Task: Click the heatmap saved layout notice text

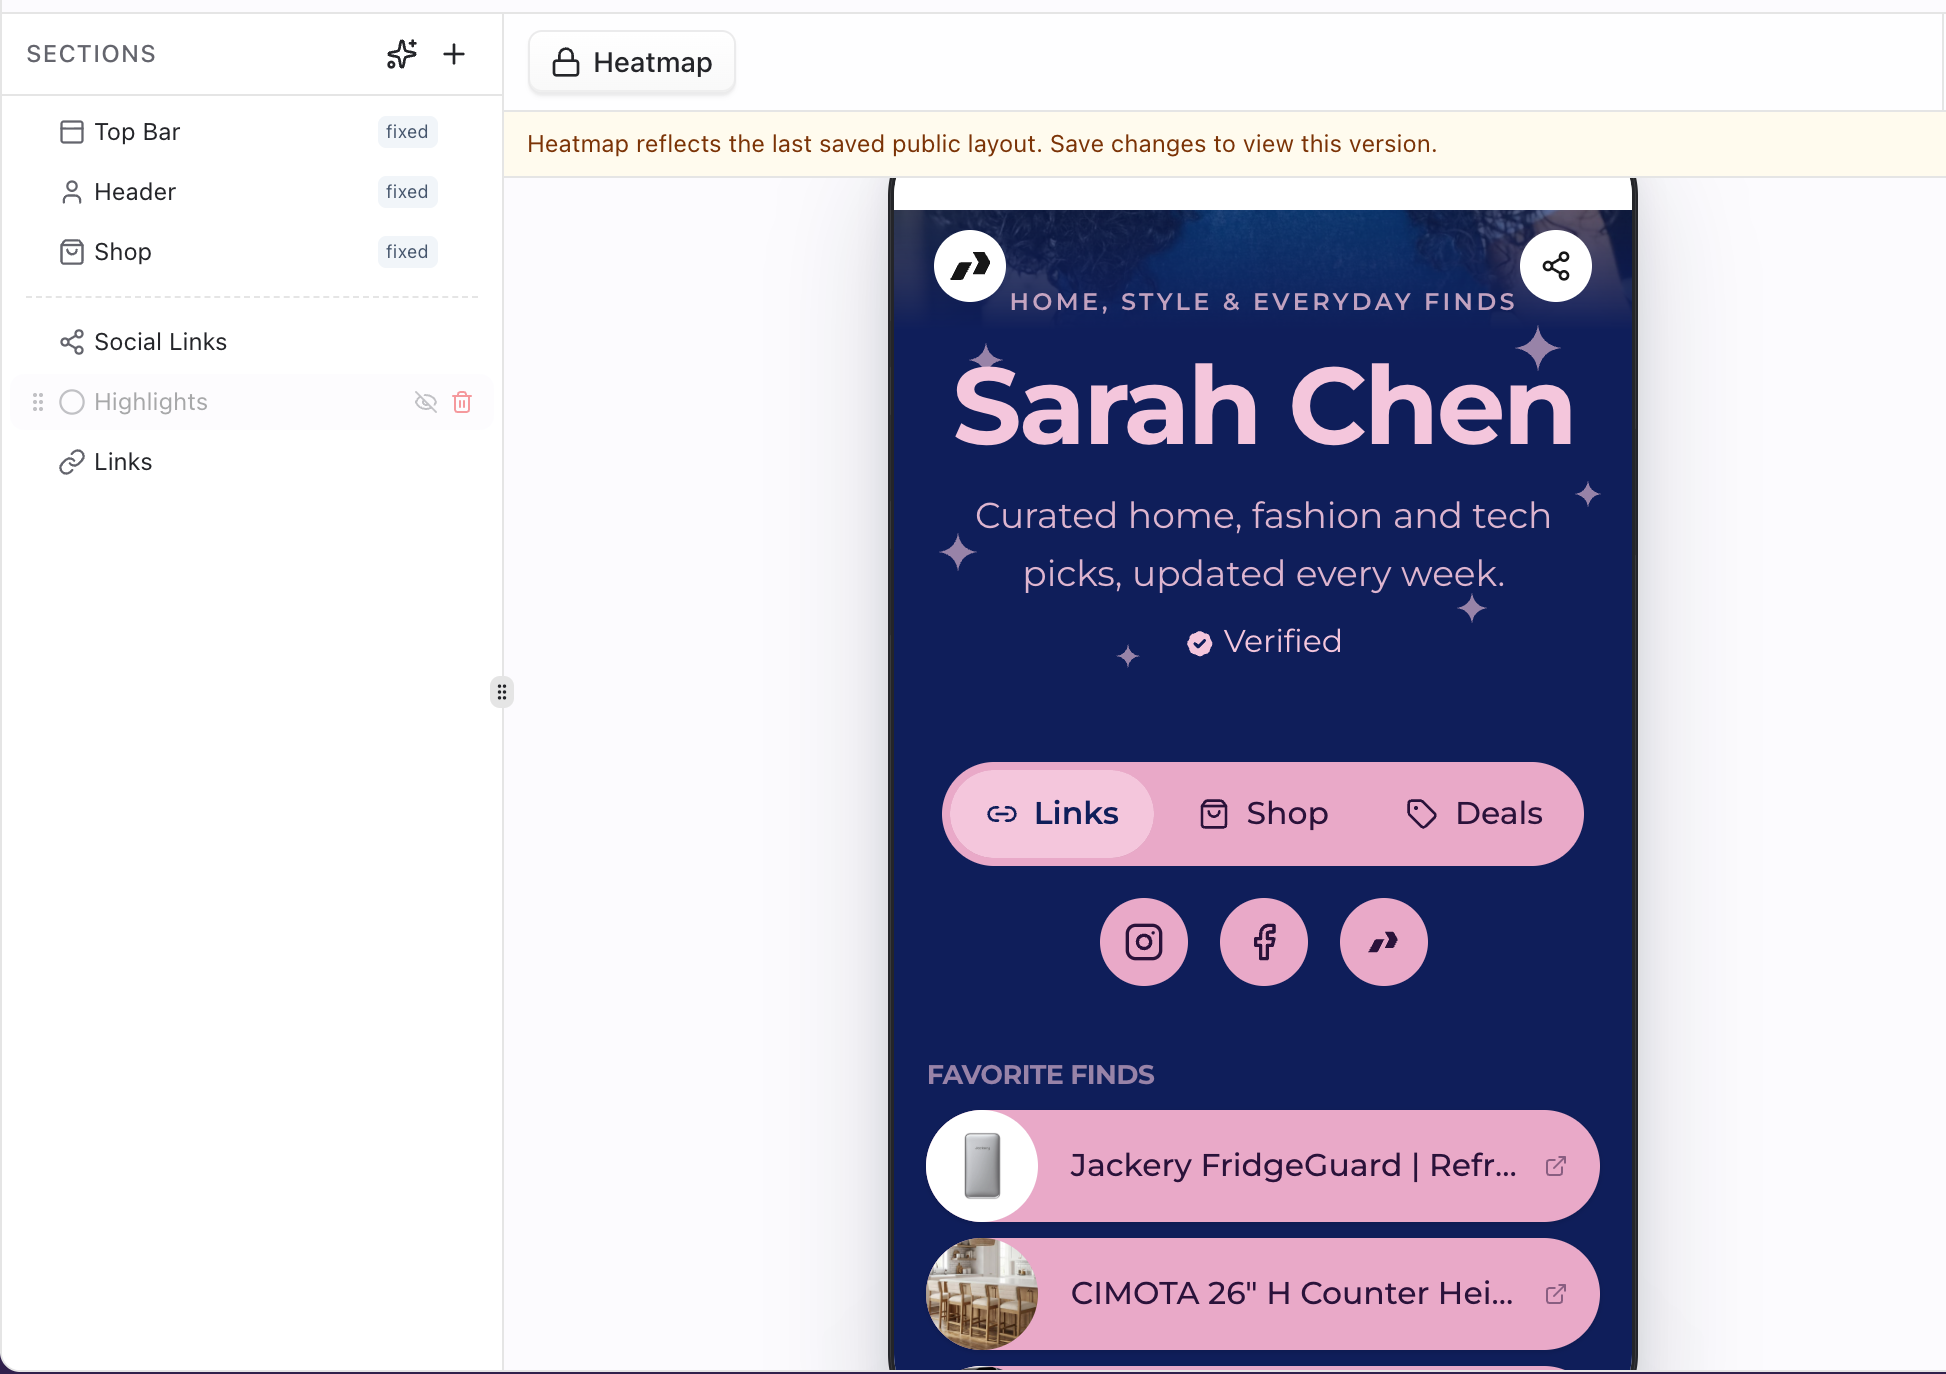Action: [x=982, y=144]
